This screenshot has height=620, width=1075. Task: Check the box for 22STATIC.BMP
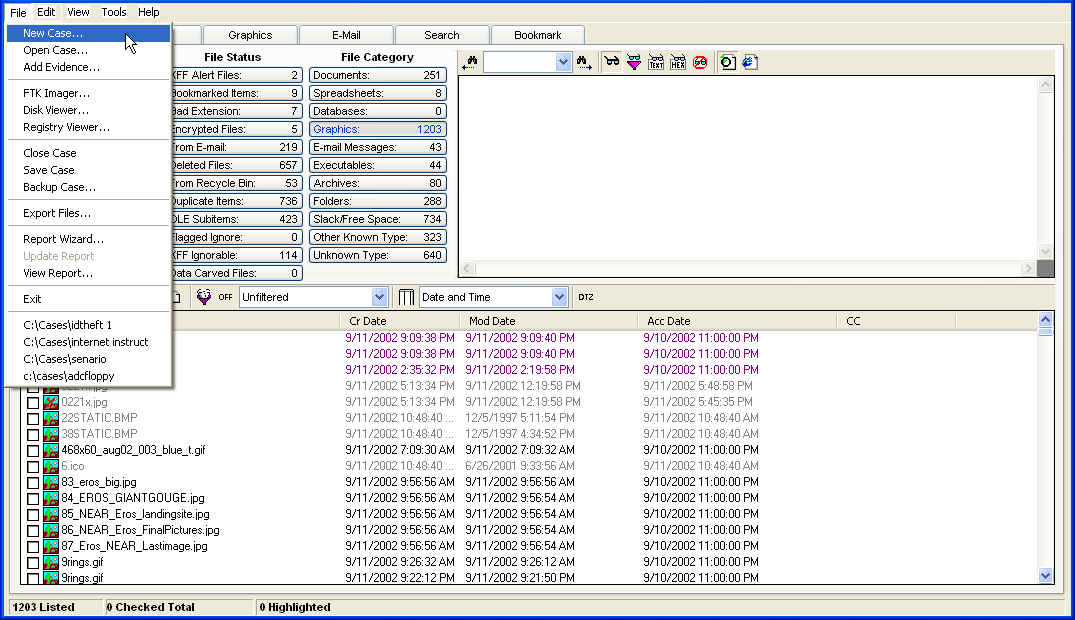(33, 418)
